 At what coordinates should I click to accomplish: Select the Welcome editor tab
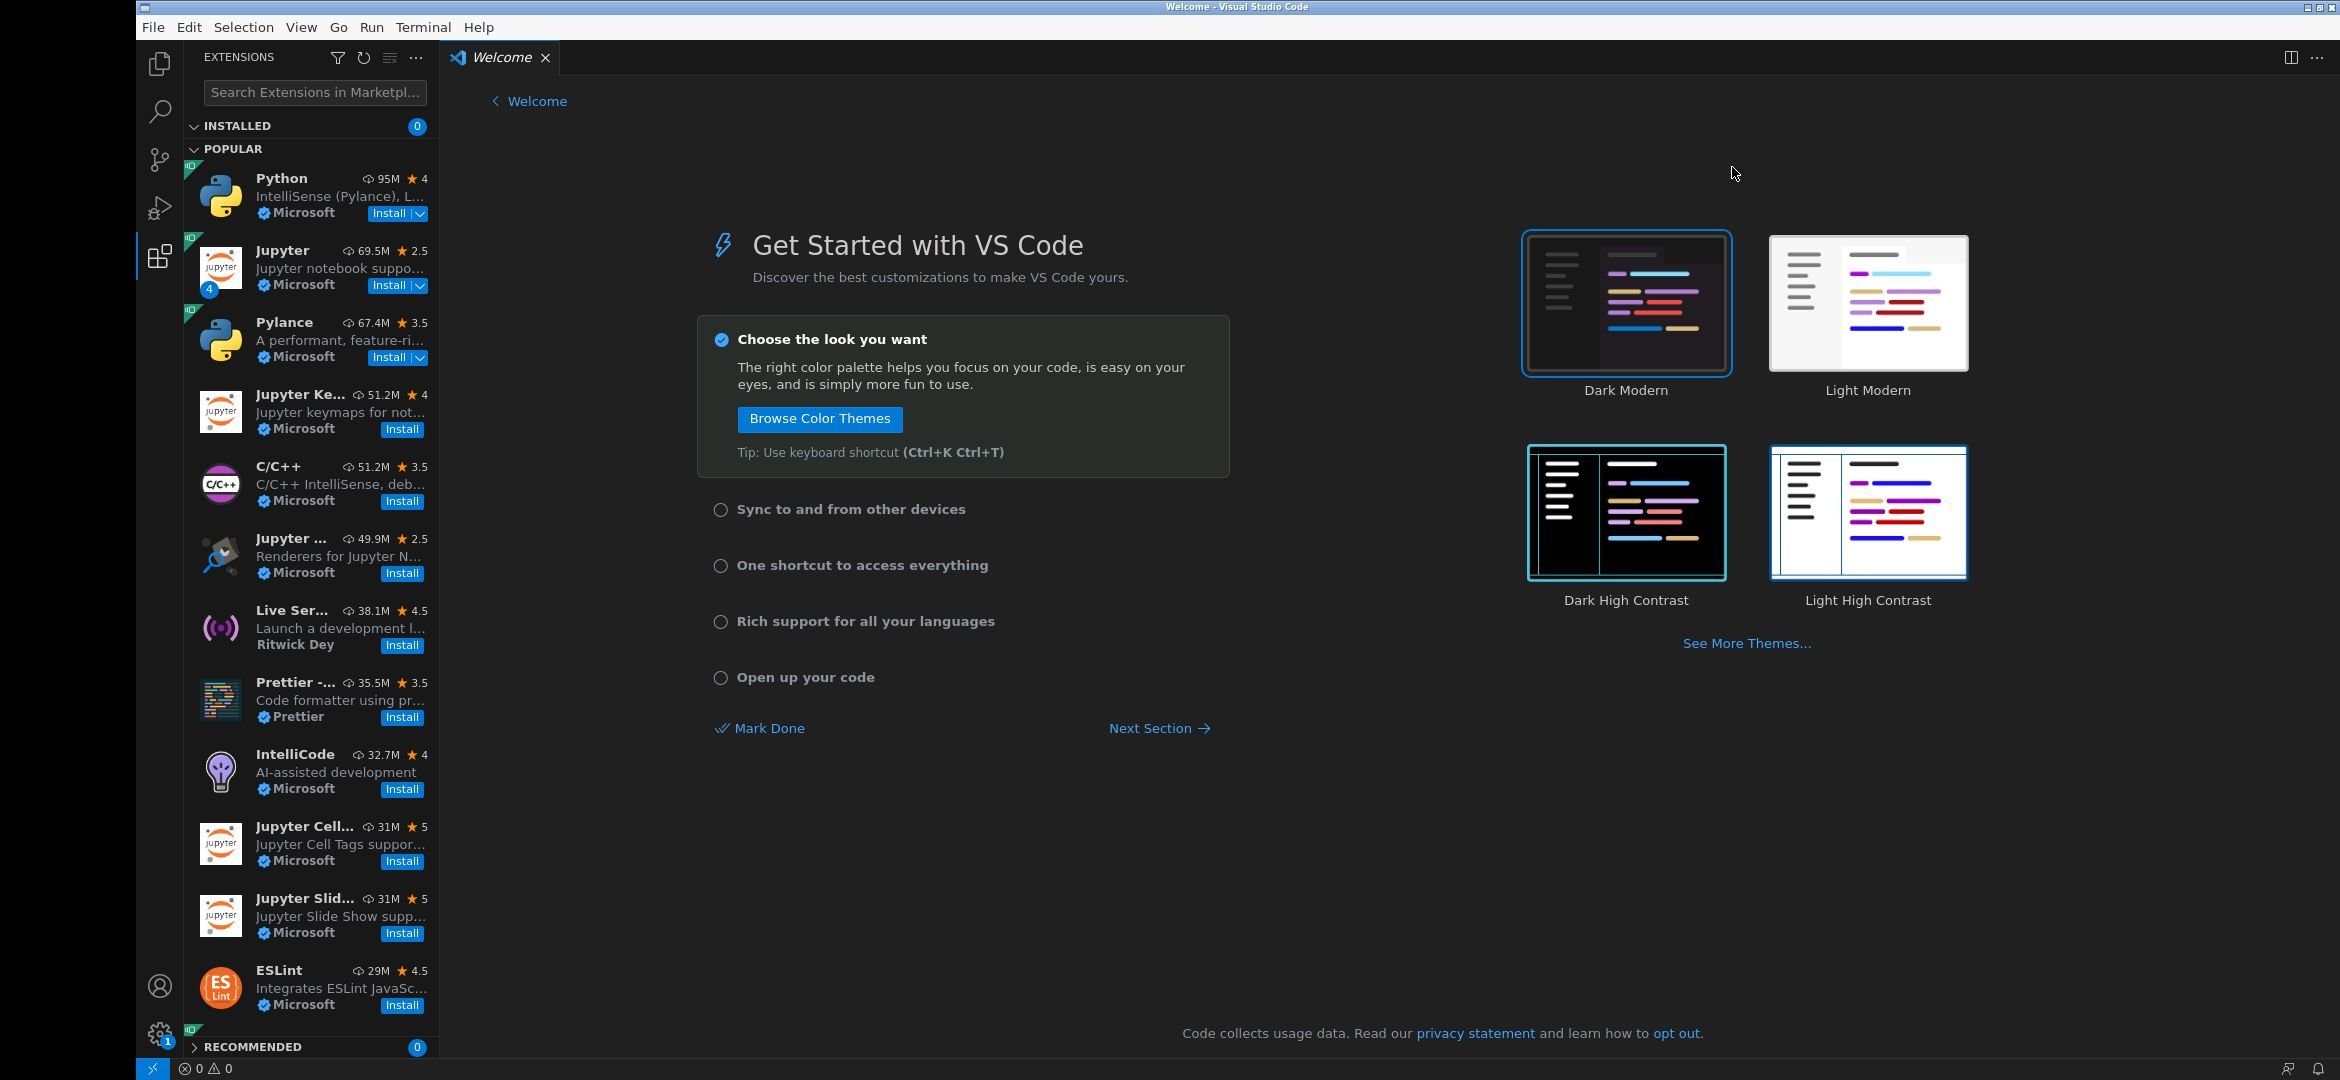tap(500, 58)
